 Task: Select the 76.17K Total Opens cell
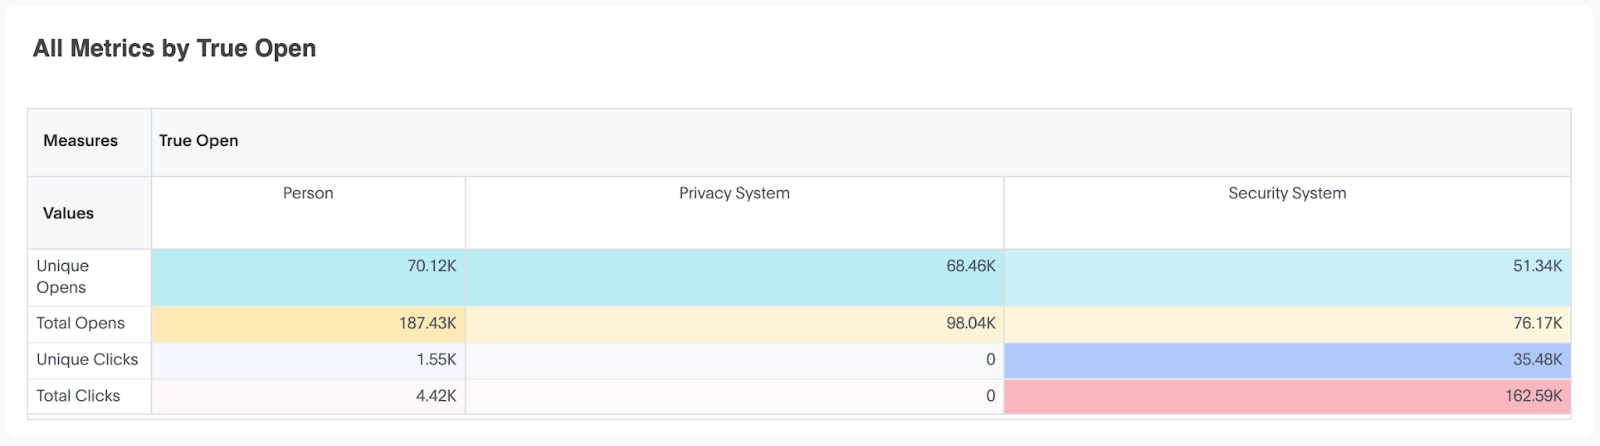[1287, 324]
